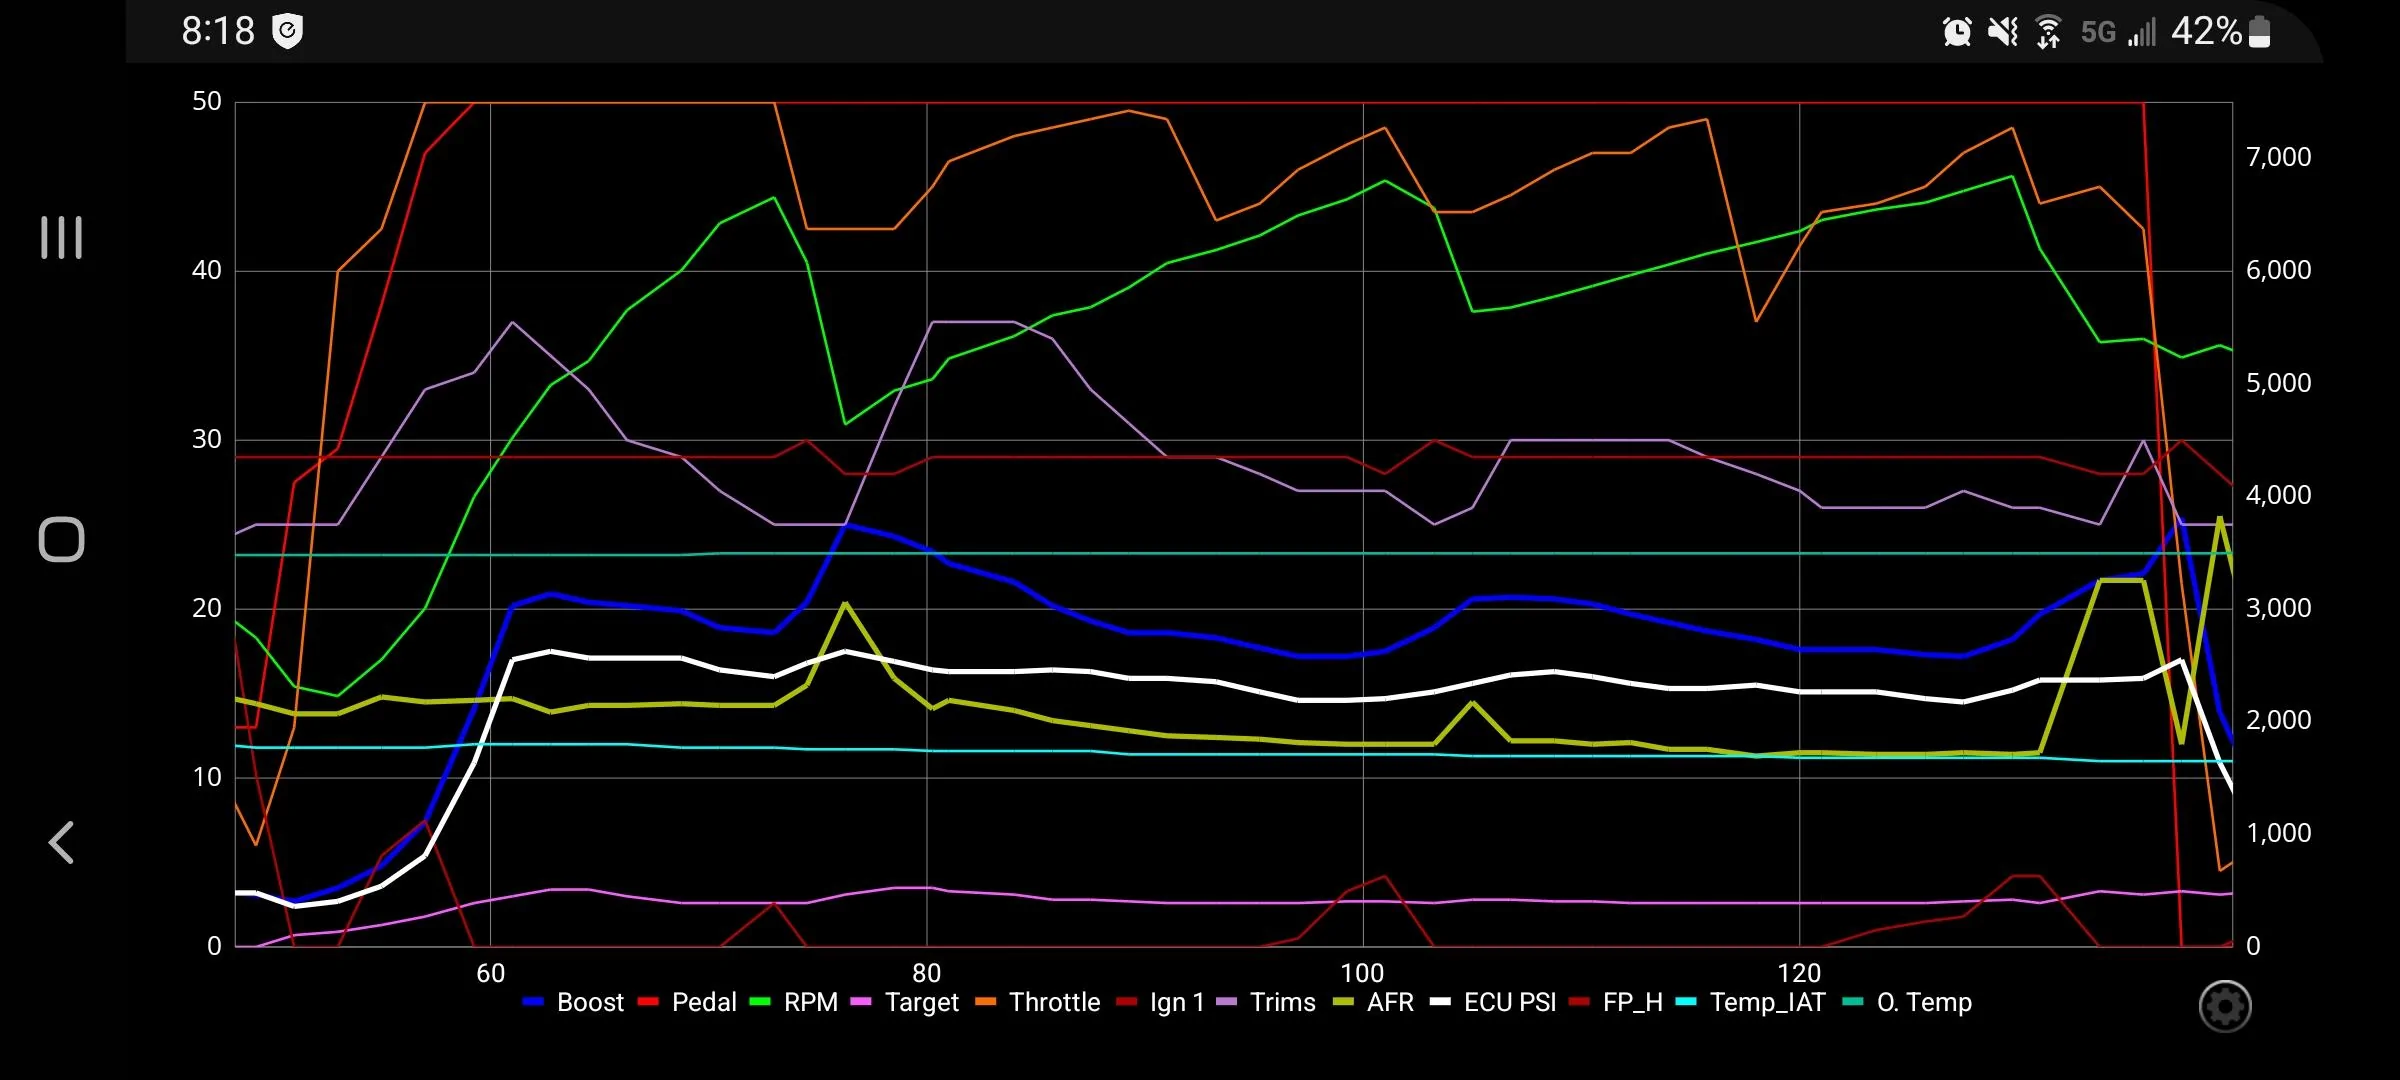2400x1080 pixels.
Task: Click the x-axis label 100
Action: [x=1363, y=973]
